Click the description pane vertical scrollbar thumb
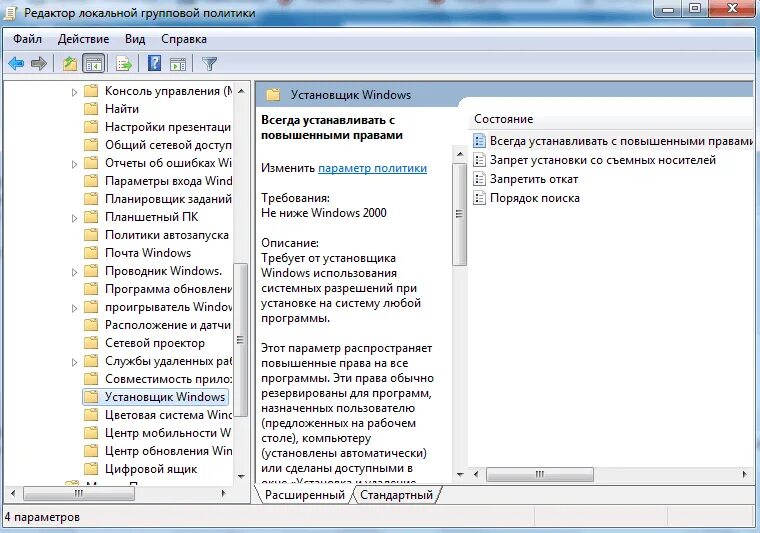The image size is (760, 533). [459, 214]
